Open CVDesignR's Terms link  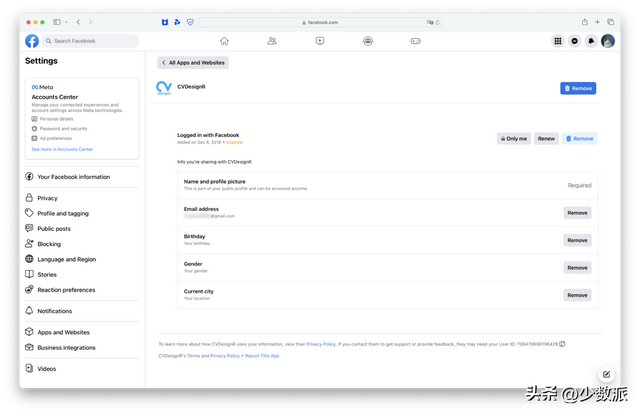point(193,356)
